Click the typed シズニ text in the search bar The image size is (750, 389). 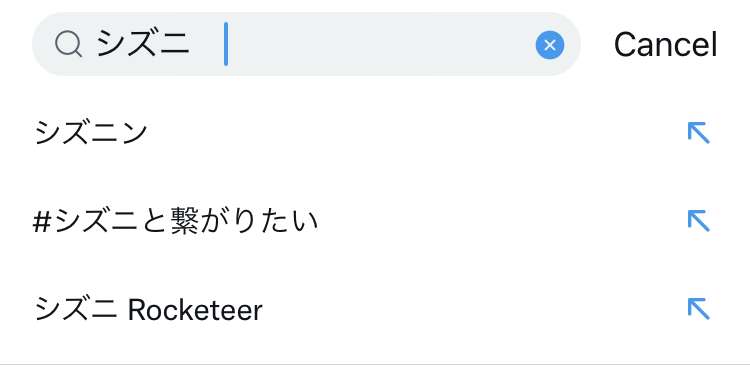(x=143, y=44)
